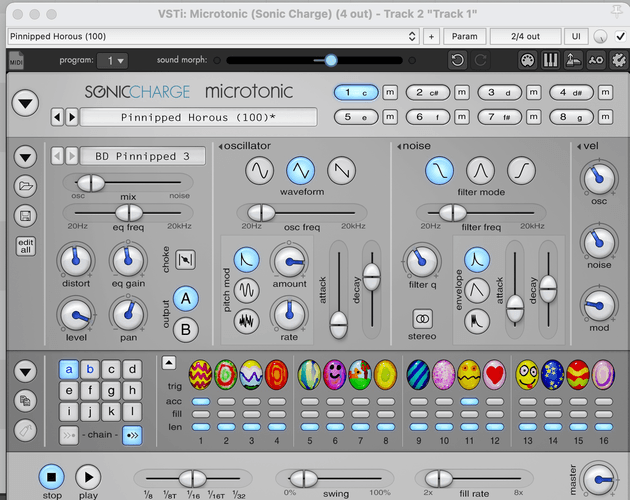Select sine pitch mod mode
Image resolution: width=630 pixels, height=500 pixels.
(x=247, y=290)
